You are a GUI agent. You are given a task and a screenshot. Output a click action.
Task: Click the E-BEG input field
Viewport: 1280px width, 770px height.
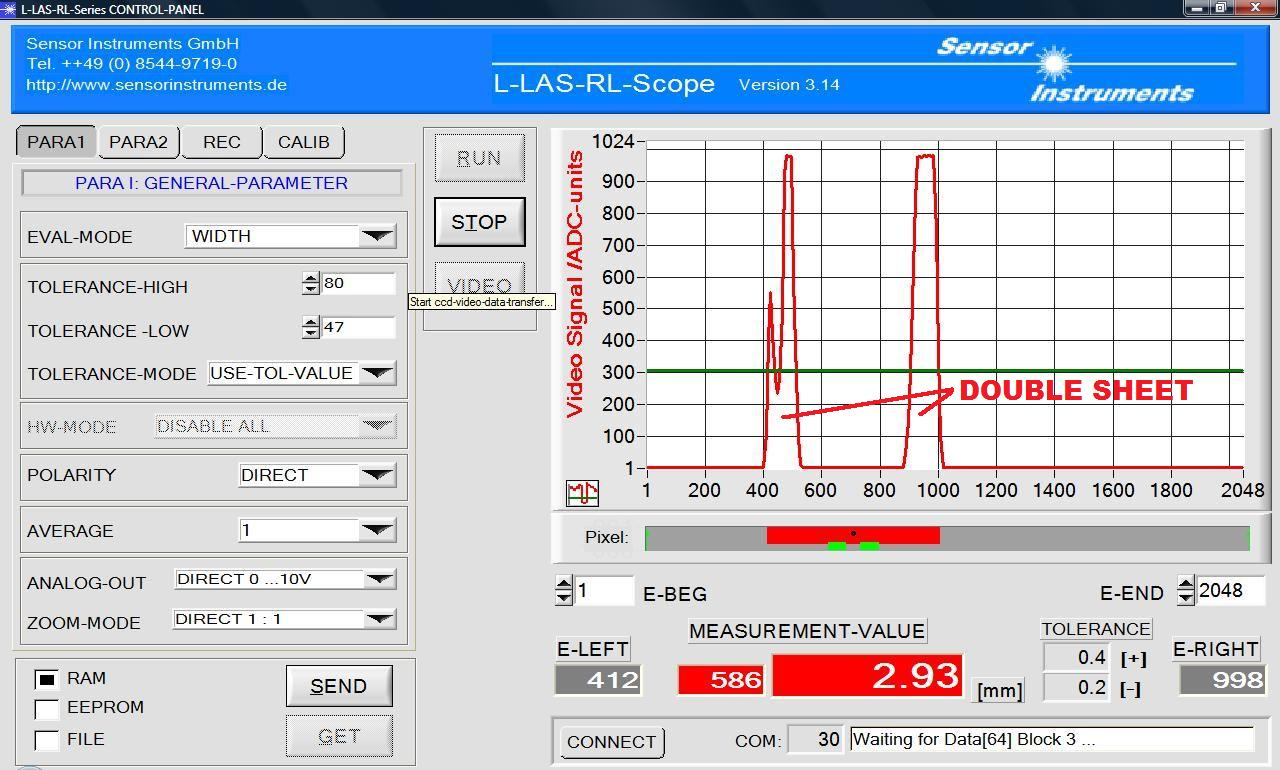pyautogui.click(x=604, y=591)
